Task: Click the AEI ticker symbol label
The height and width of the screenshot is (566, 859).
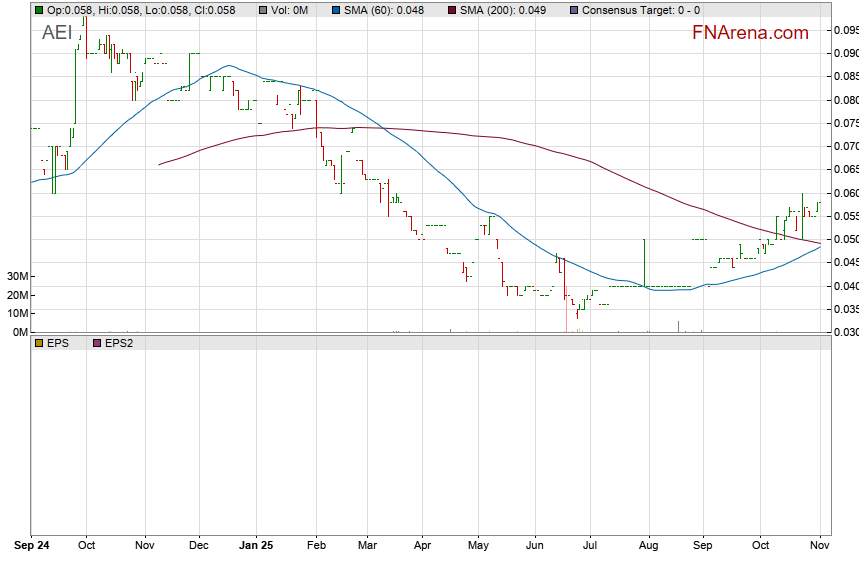Action: 57,32
